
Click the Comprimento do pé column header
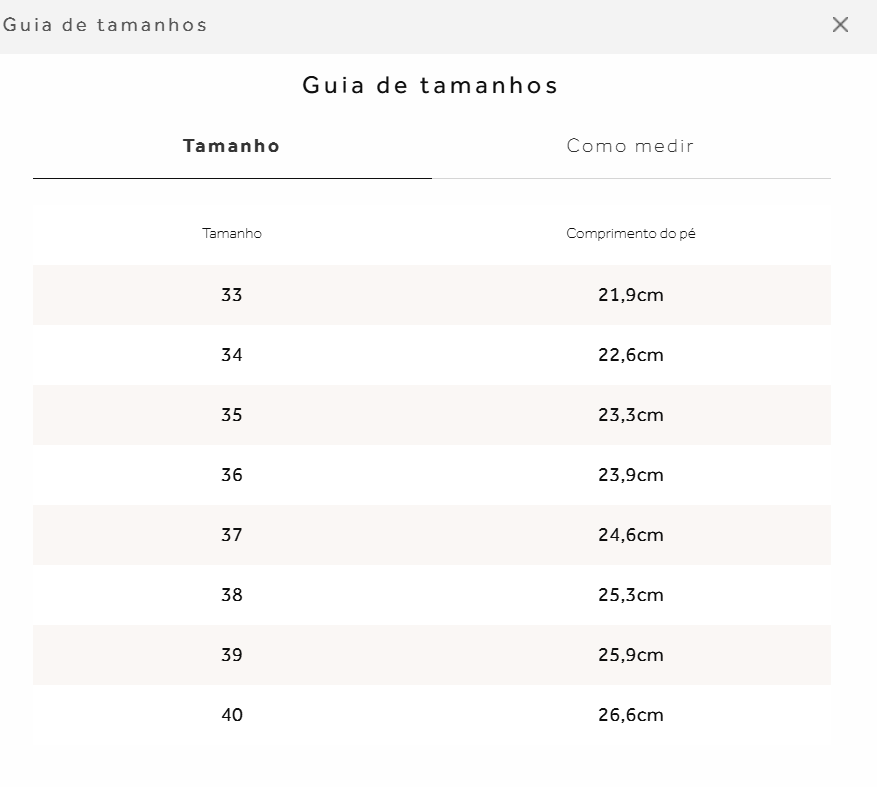pos(631,234)
